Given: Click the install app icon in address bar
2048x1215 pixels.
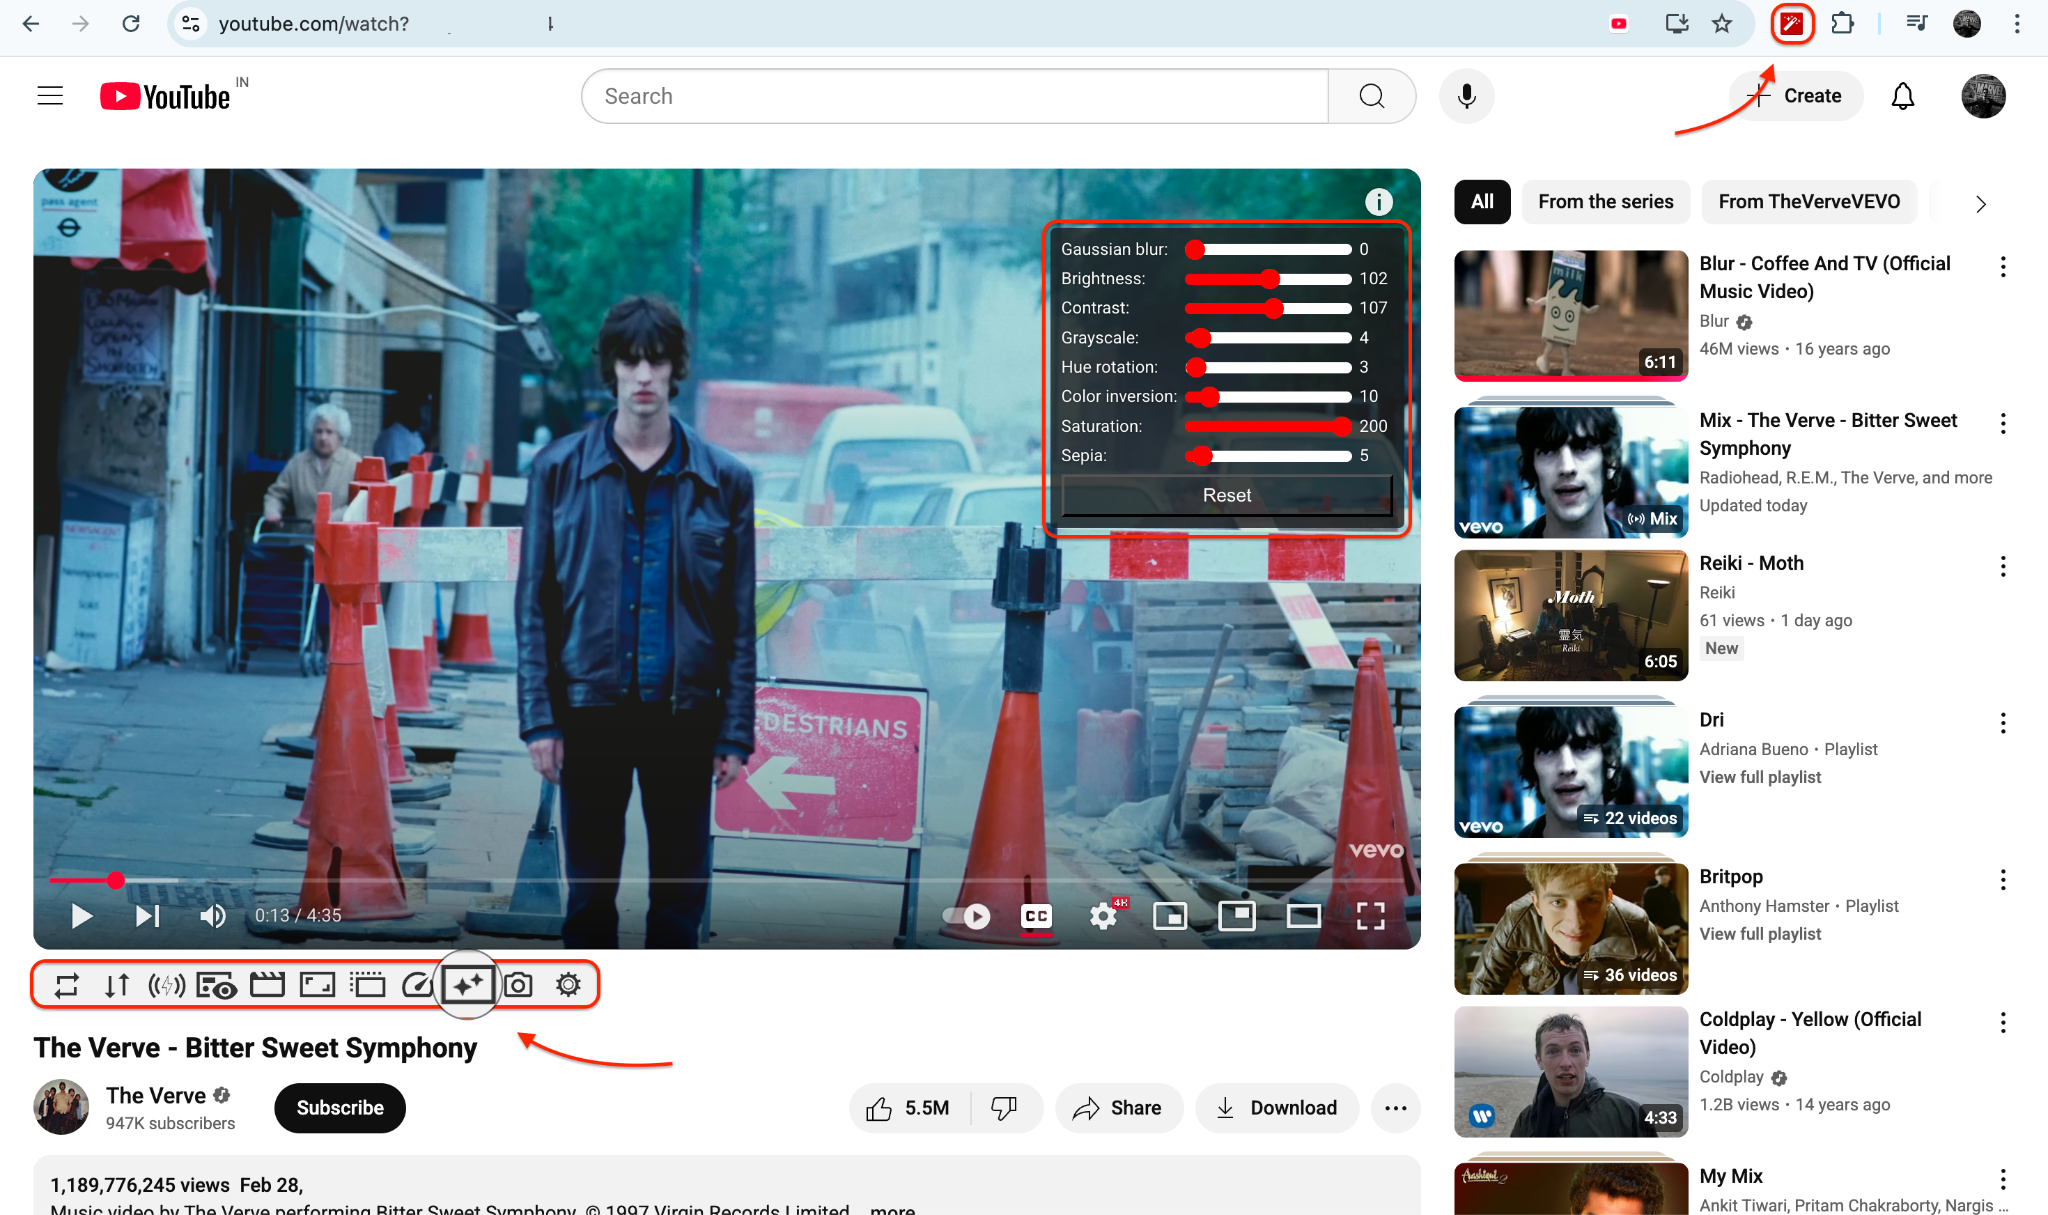Looking at the screenshot, I should (1677, 24).
